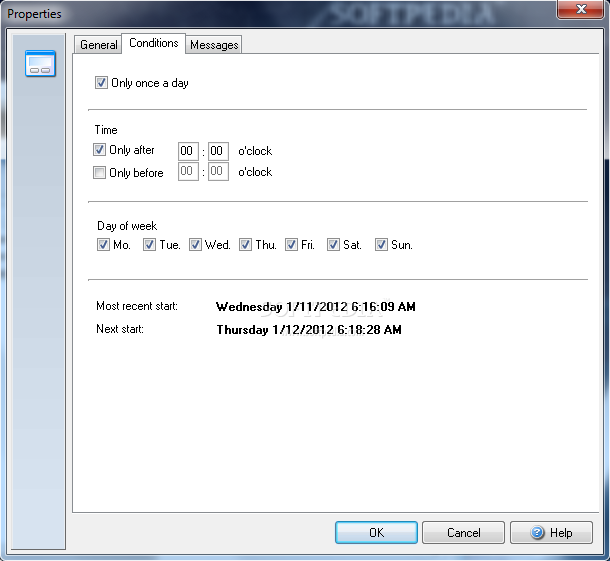Select the Conditions tab

[154, 43]
